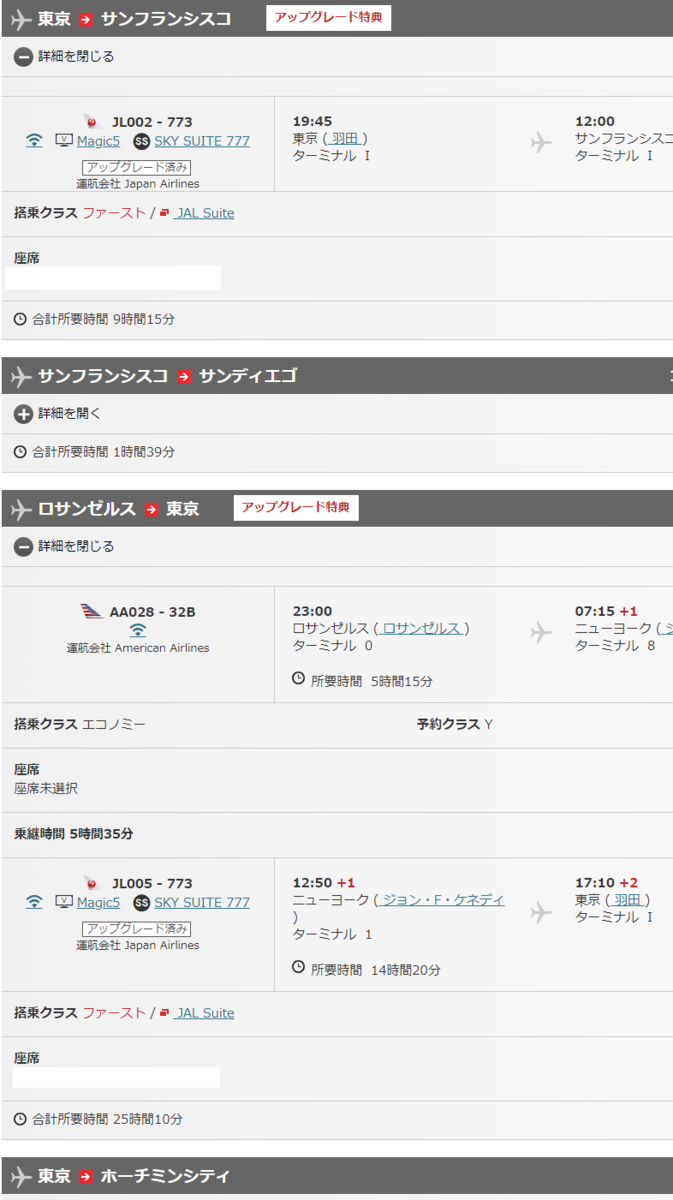Click clock icon beside 合計所要時間 1時間39分

[x=20, y=452]
